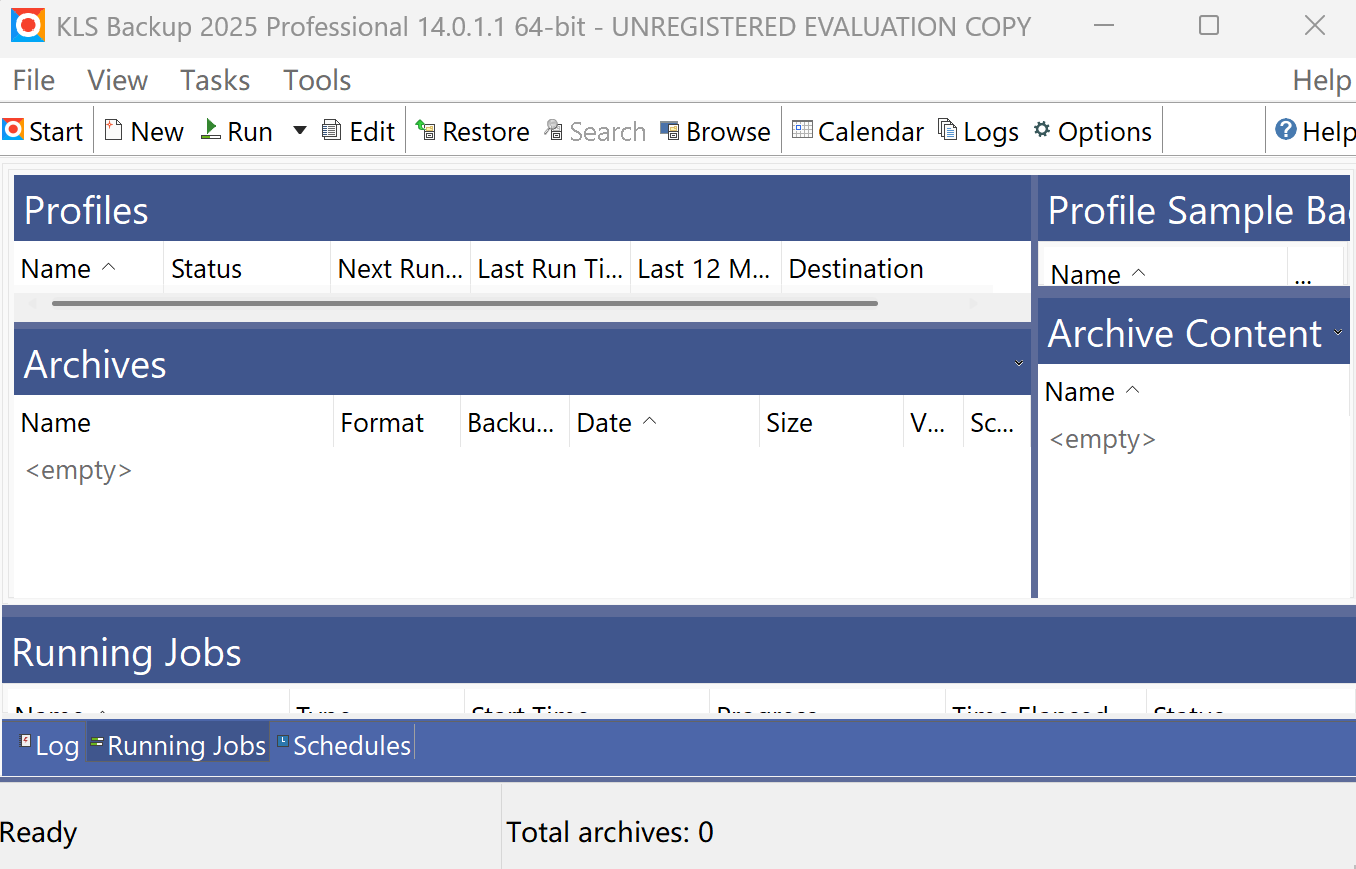Viewport: 1356px width, 869px height.
Task: Click the Help toolbar icon
Action: (x=1315, y=131)
